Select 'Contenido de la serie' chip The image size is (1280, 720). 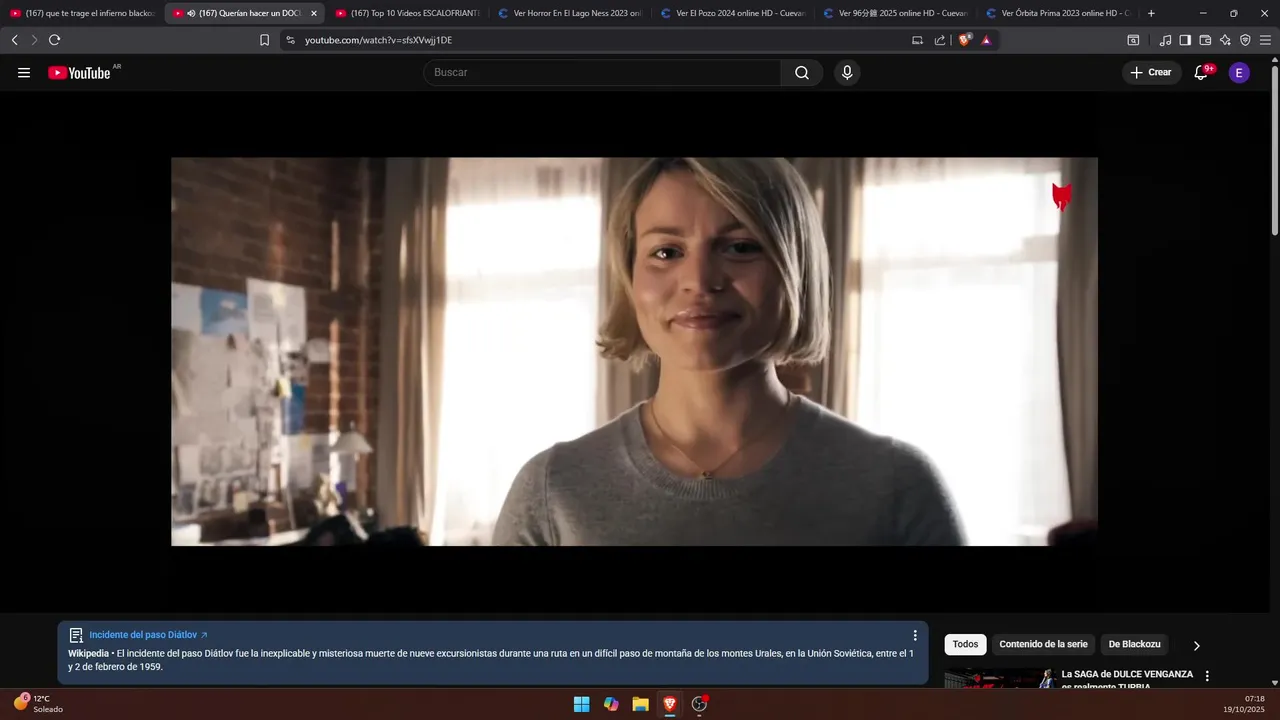(x=1043, y=645)
